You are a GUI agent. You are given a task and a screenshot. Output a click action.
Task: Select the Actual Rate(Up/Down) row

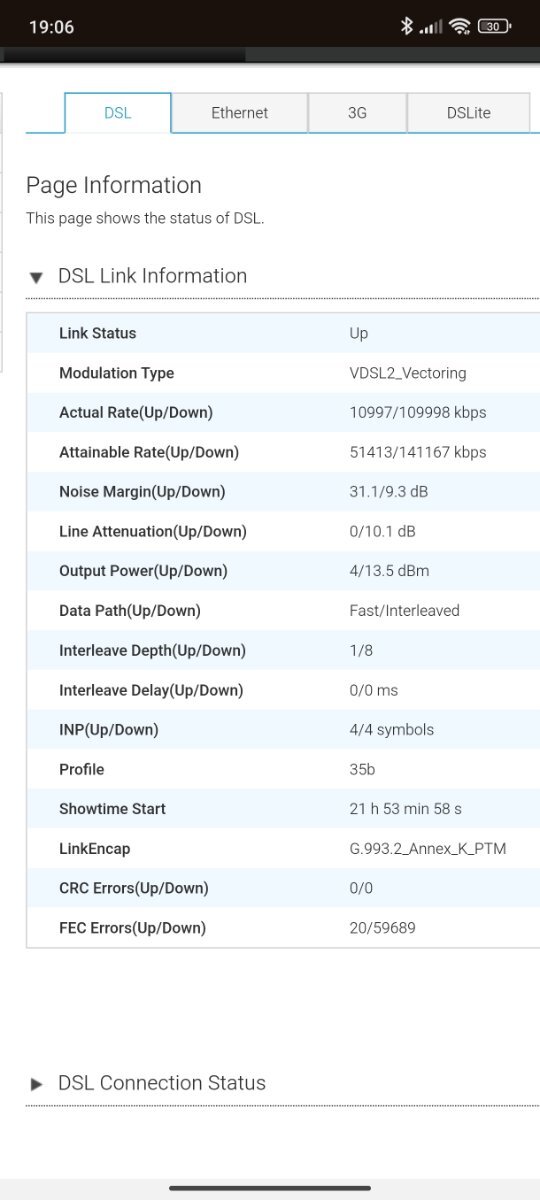(x=283, y=412)
